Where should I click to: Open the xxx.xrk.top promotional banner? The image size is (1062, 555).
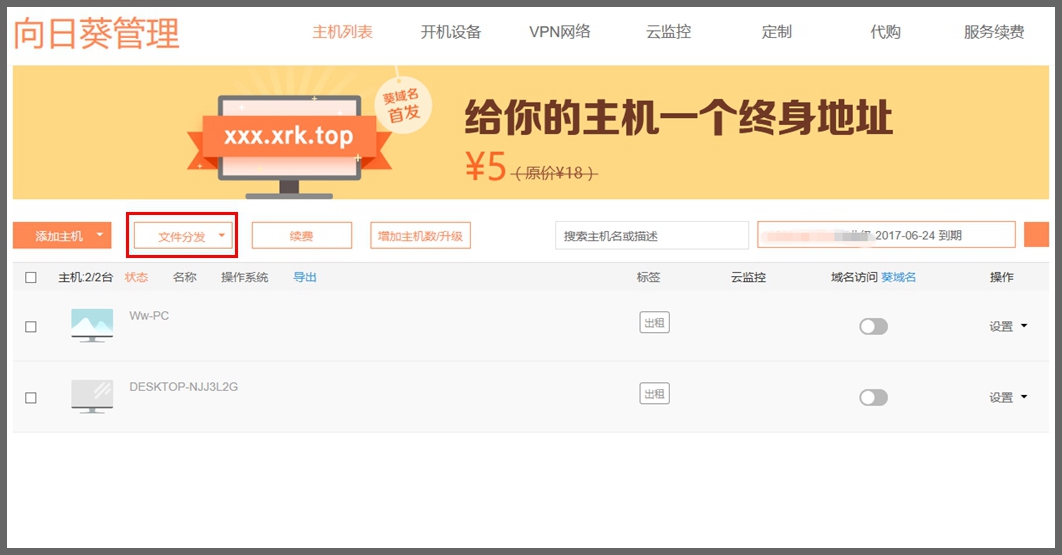tap(530, 133)
